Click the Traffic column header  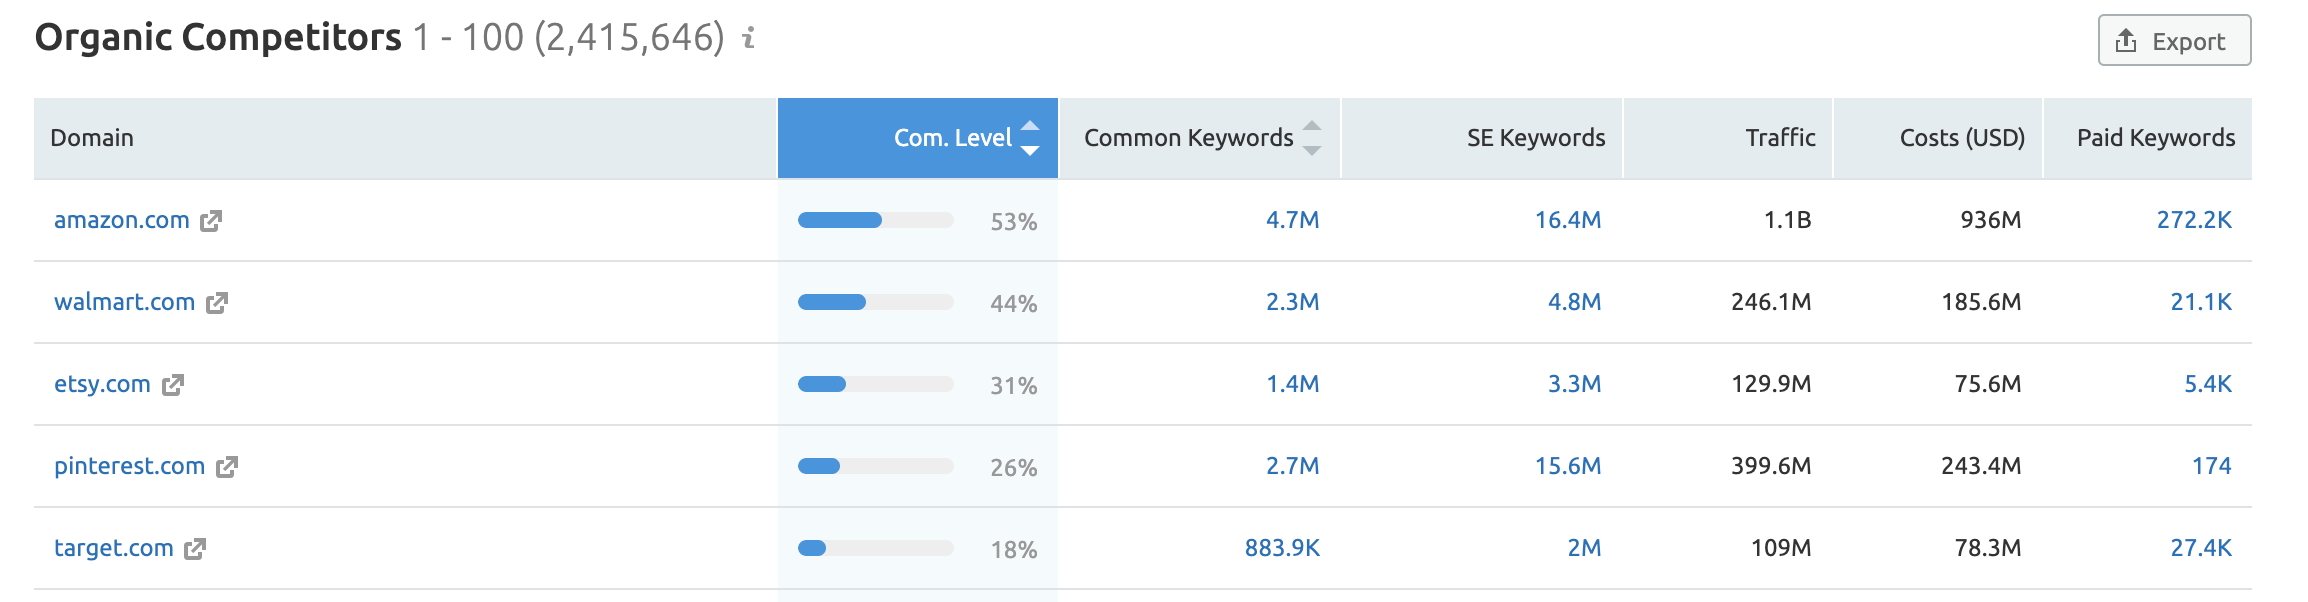(1728, 138)
